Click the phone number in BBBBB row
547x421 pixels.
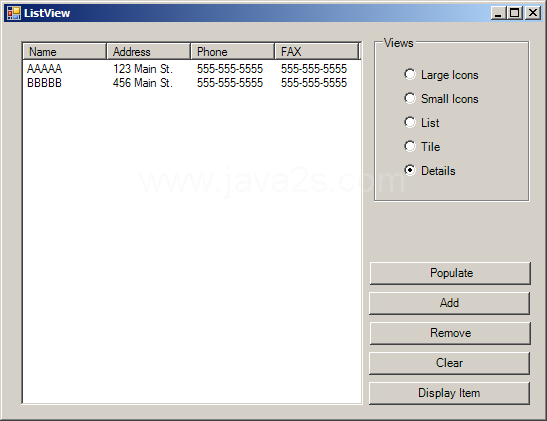230,83
